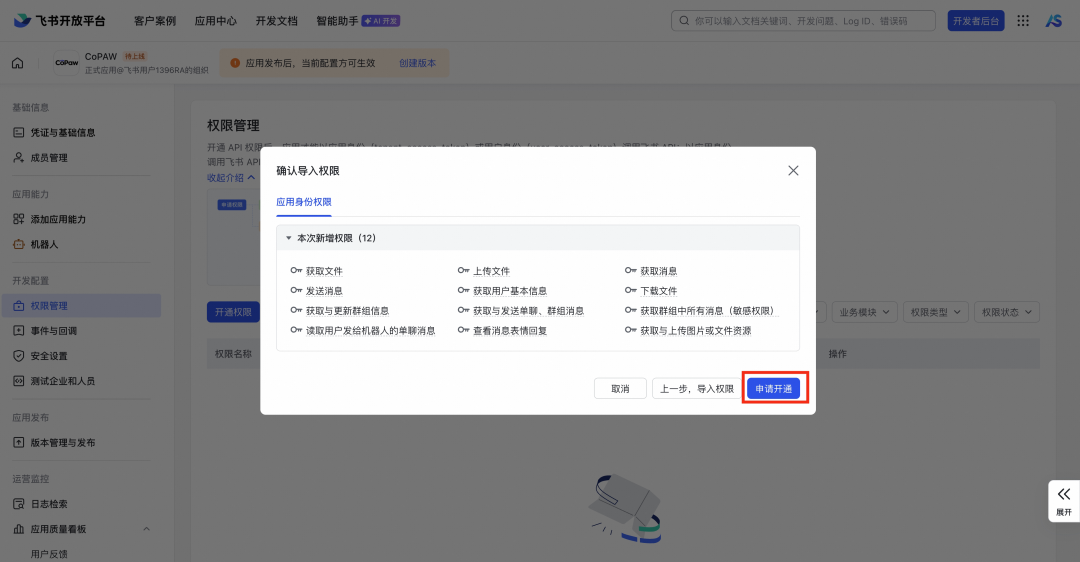This screenshot has height=562, width=1080.
Task: Open the 权限类型 filter dropdown
Action: 935,312
